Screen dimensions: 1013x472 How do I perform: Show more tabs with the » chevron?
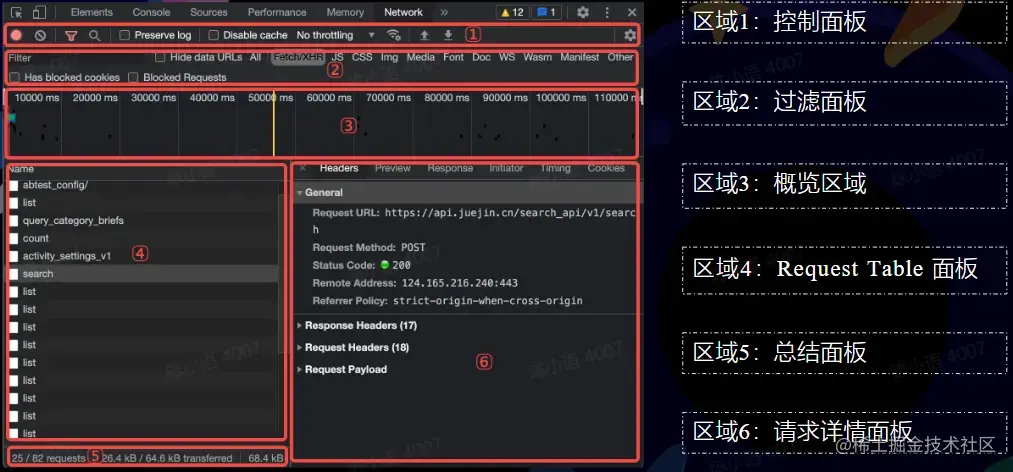click(444, 12)
